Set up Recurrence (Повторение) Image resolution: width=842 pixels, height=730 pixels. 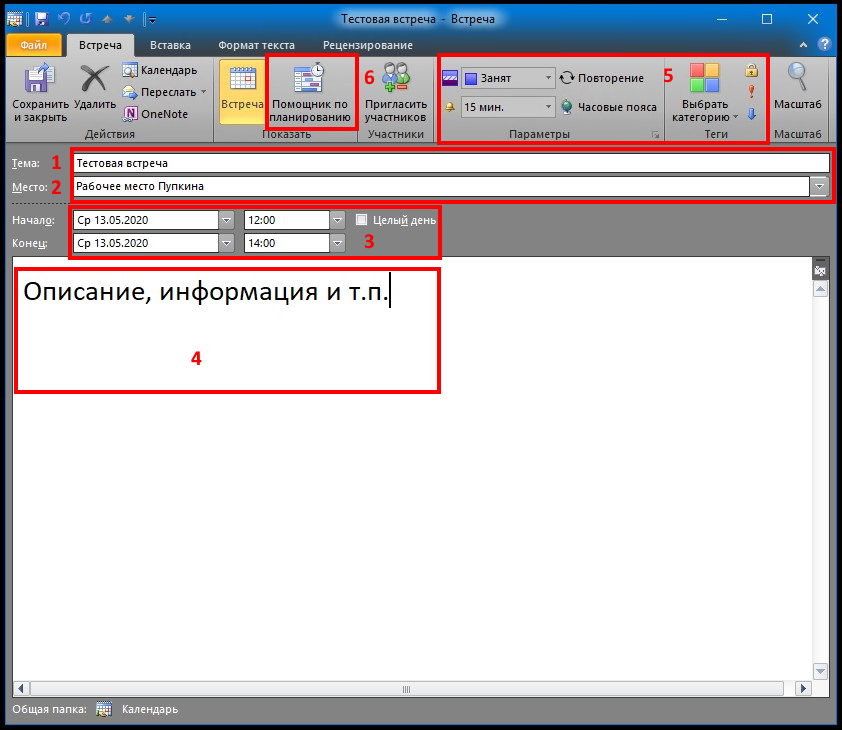click(x=601, y=78)
